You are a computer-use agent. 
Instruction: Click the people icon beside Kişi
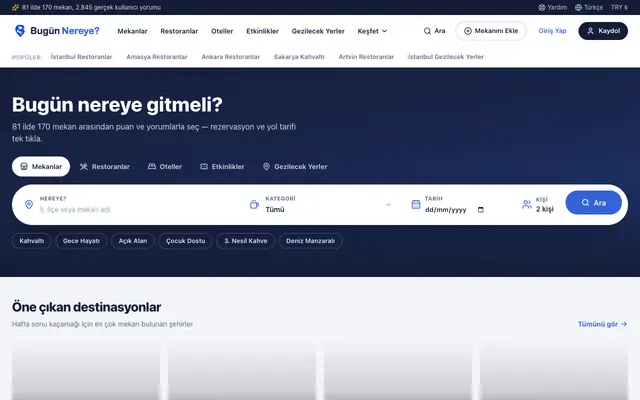527,204
